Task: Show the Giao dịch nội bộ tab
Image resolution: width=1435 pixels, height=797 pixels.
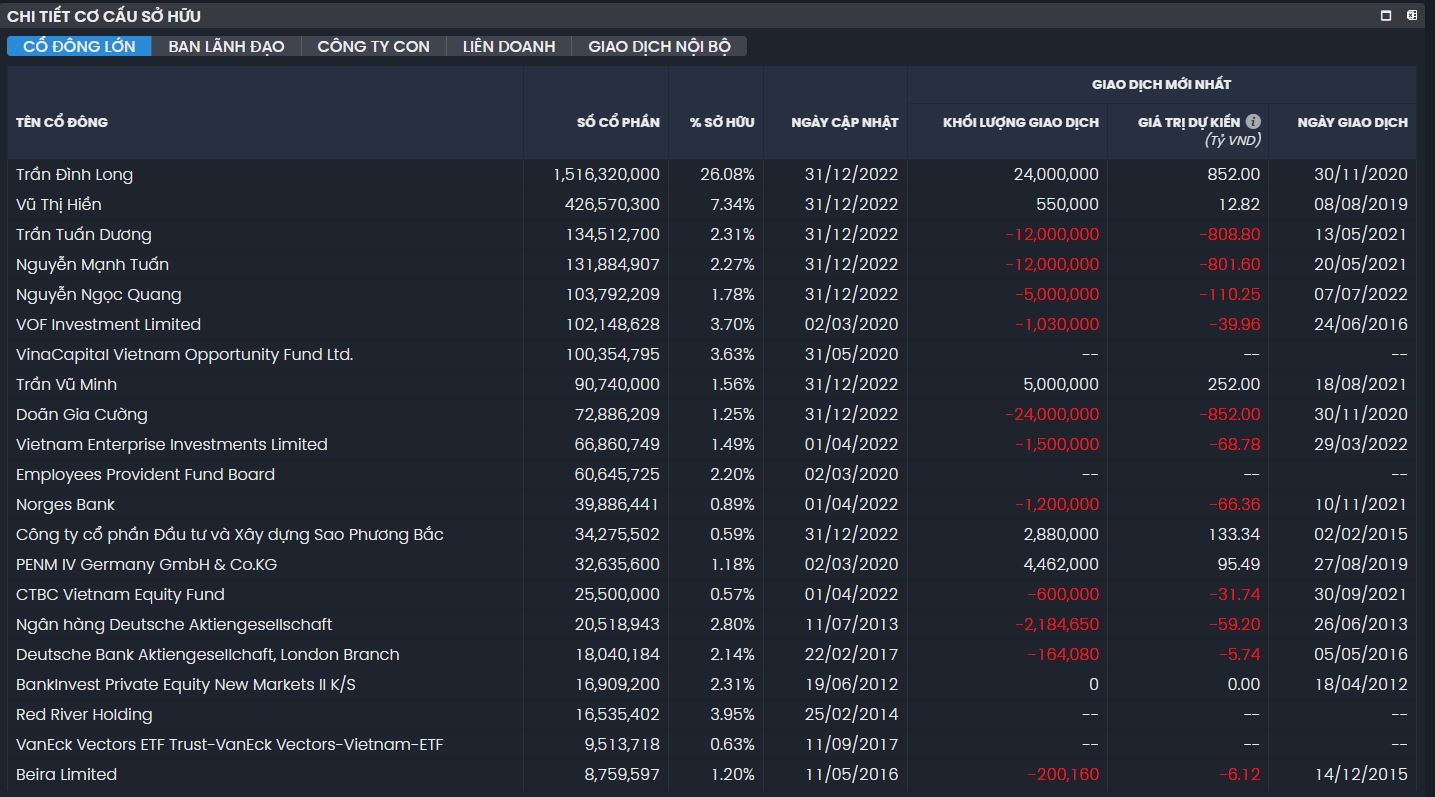Action: pos(659,46)
